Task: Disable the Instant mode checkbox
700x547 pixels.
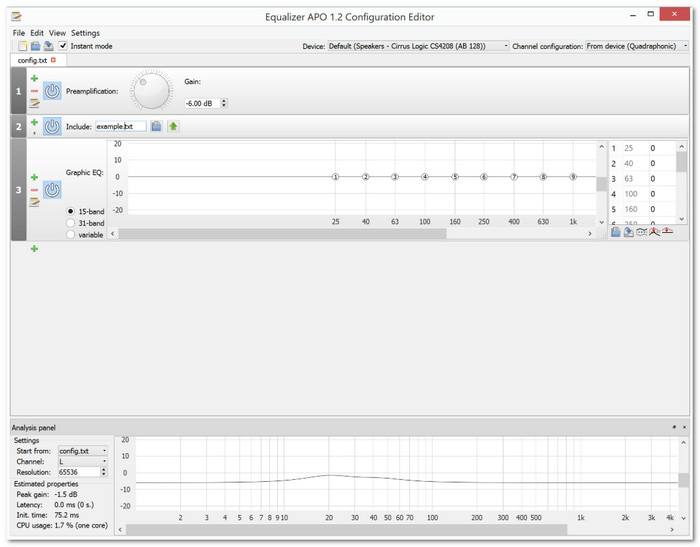Action: 63,46
